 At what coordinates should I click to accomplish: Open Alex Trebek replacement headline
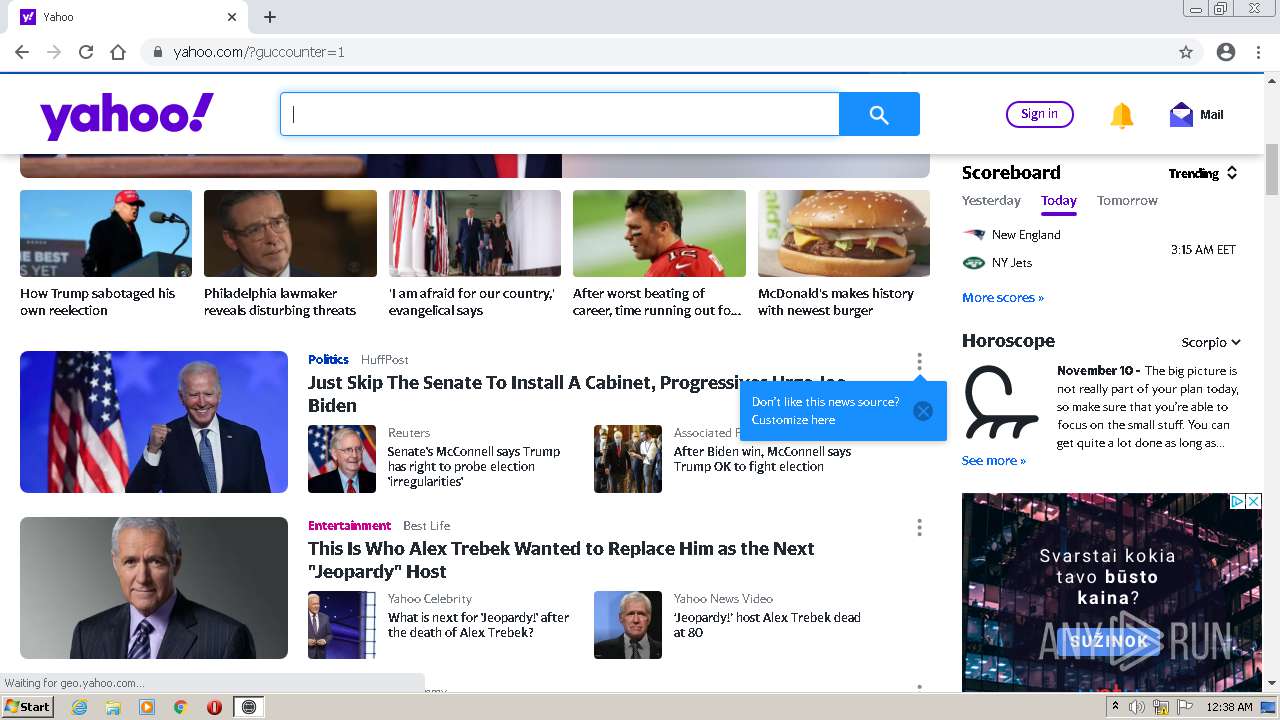pyautogui.click(x=561, y=560)
